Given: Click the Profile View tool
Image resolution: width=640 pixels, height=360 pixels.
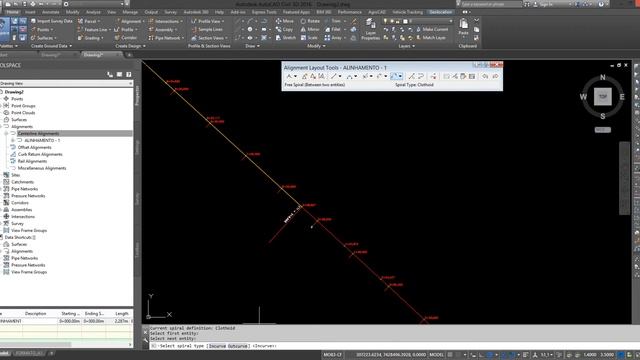Looking at the screenshot, I should 208,21.
